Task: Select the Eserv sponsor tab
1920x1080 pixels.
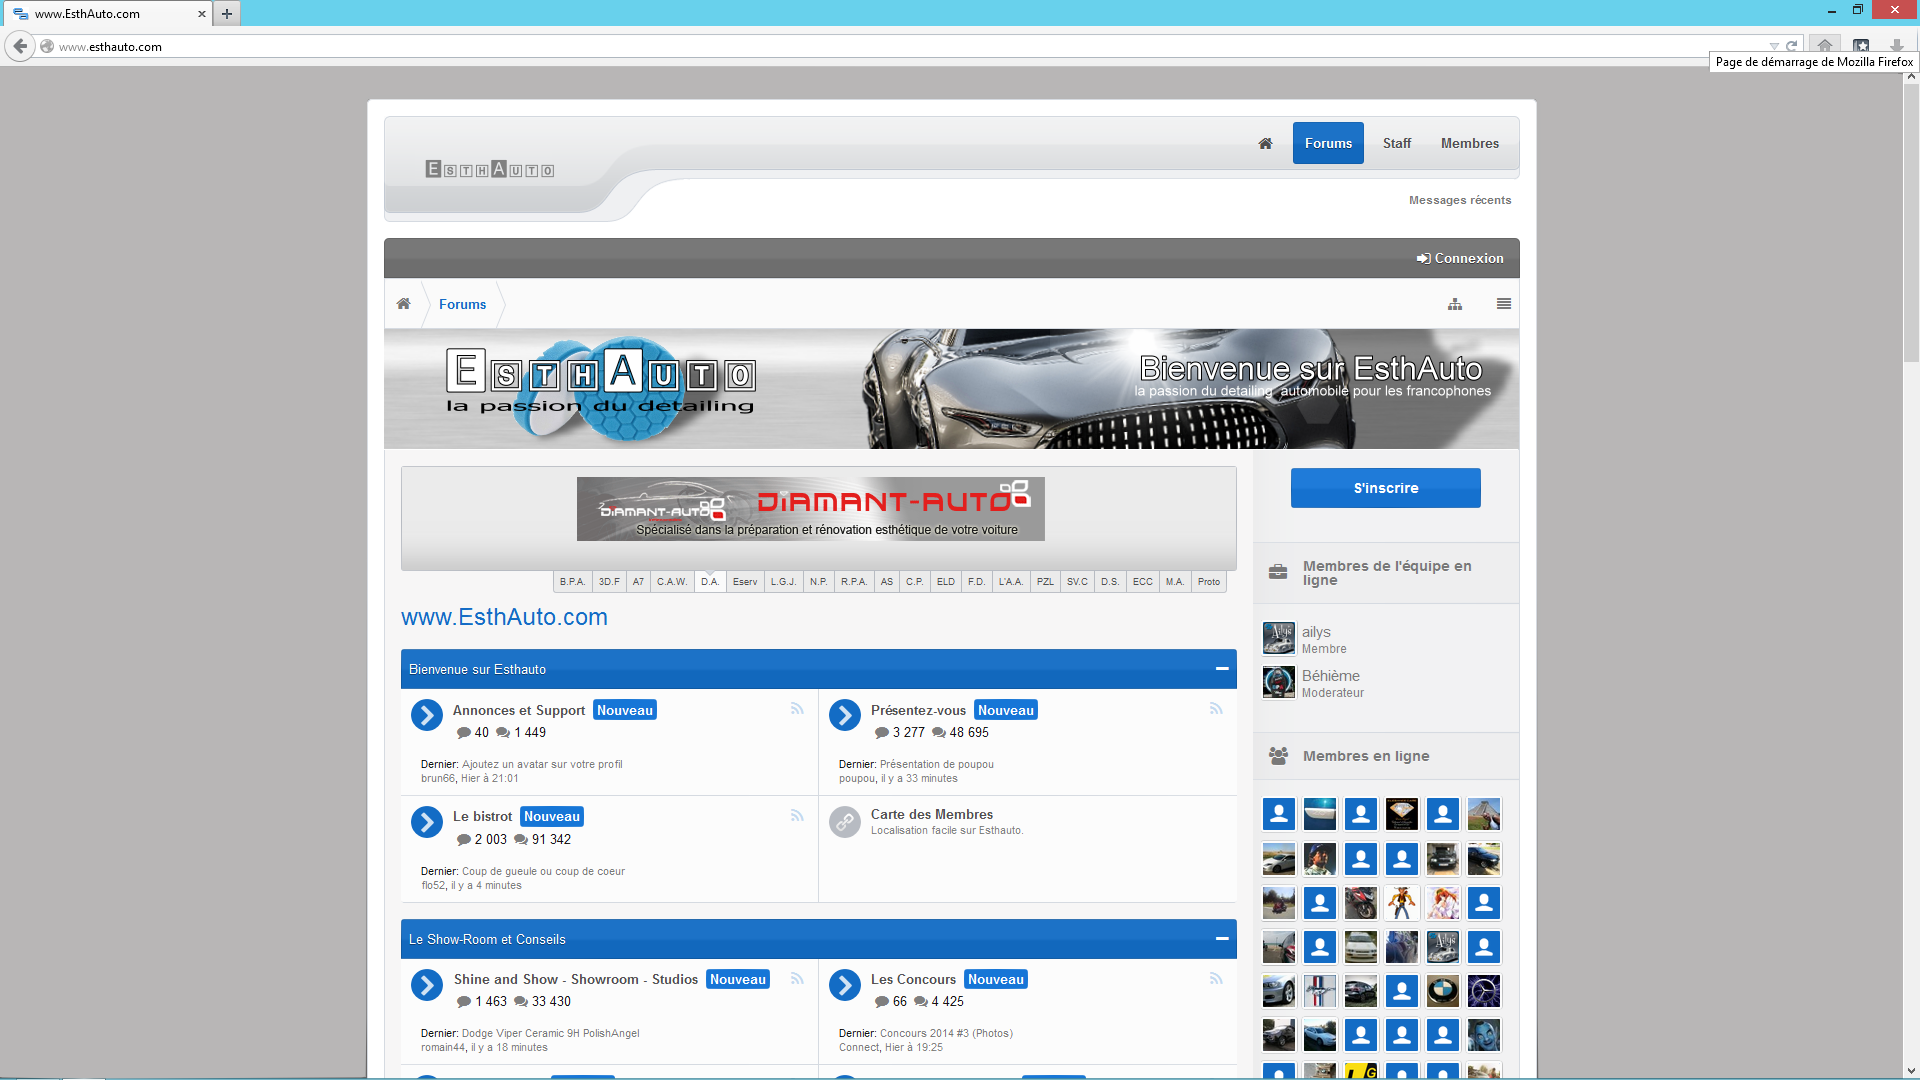Action: (x=745, y=582)
